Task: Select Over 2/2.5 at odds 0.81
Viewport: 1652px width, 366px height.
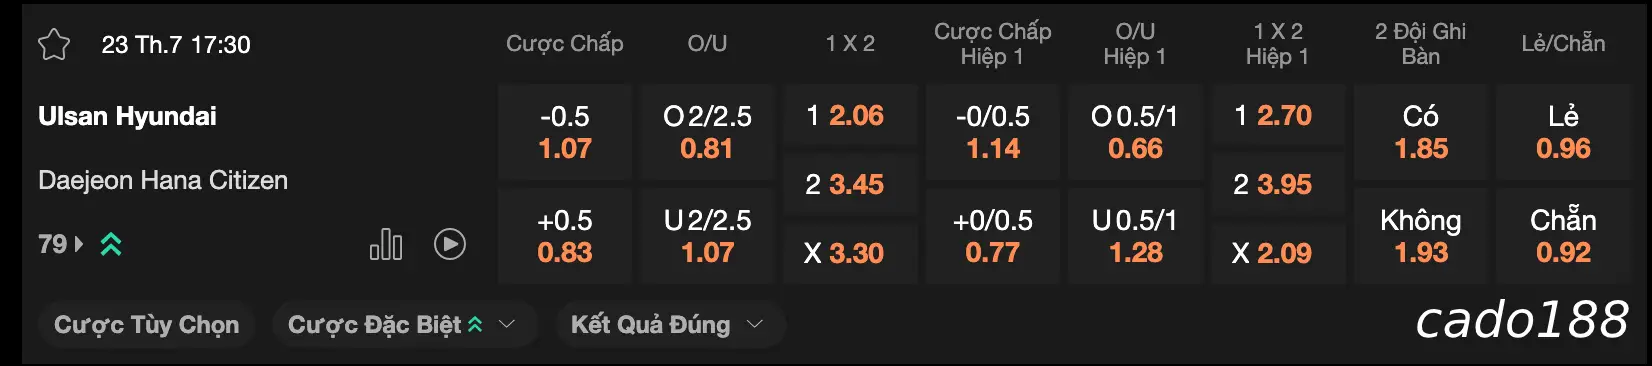Action: (707, 132)
